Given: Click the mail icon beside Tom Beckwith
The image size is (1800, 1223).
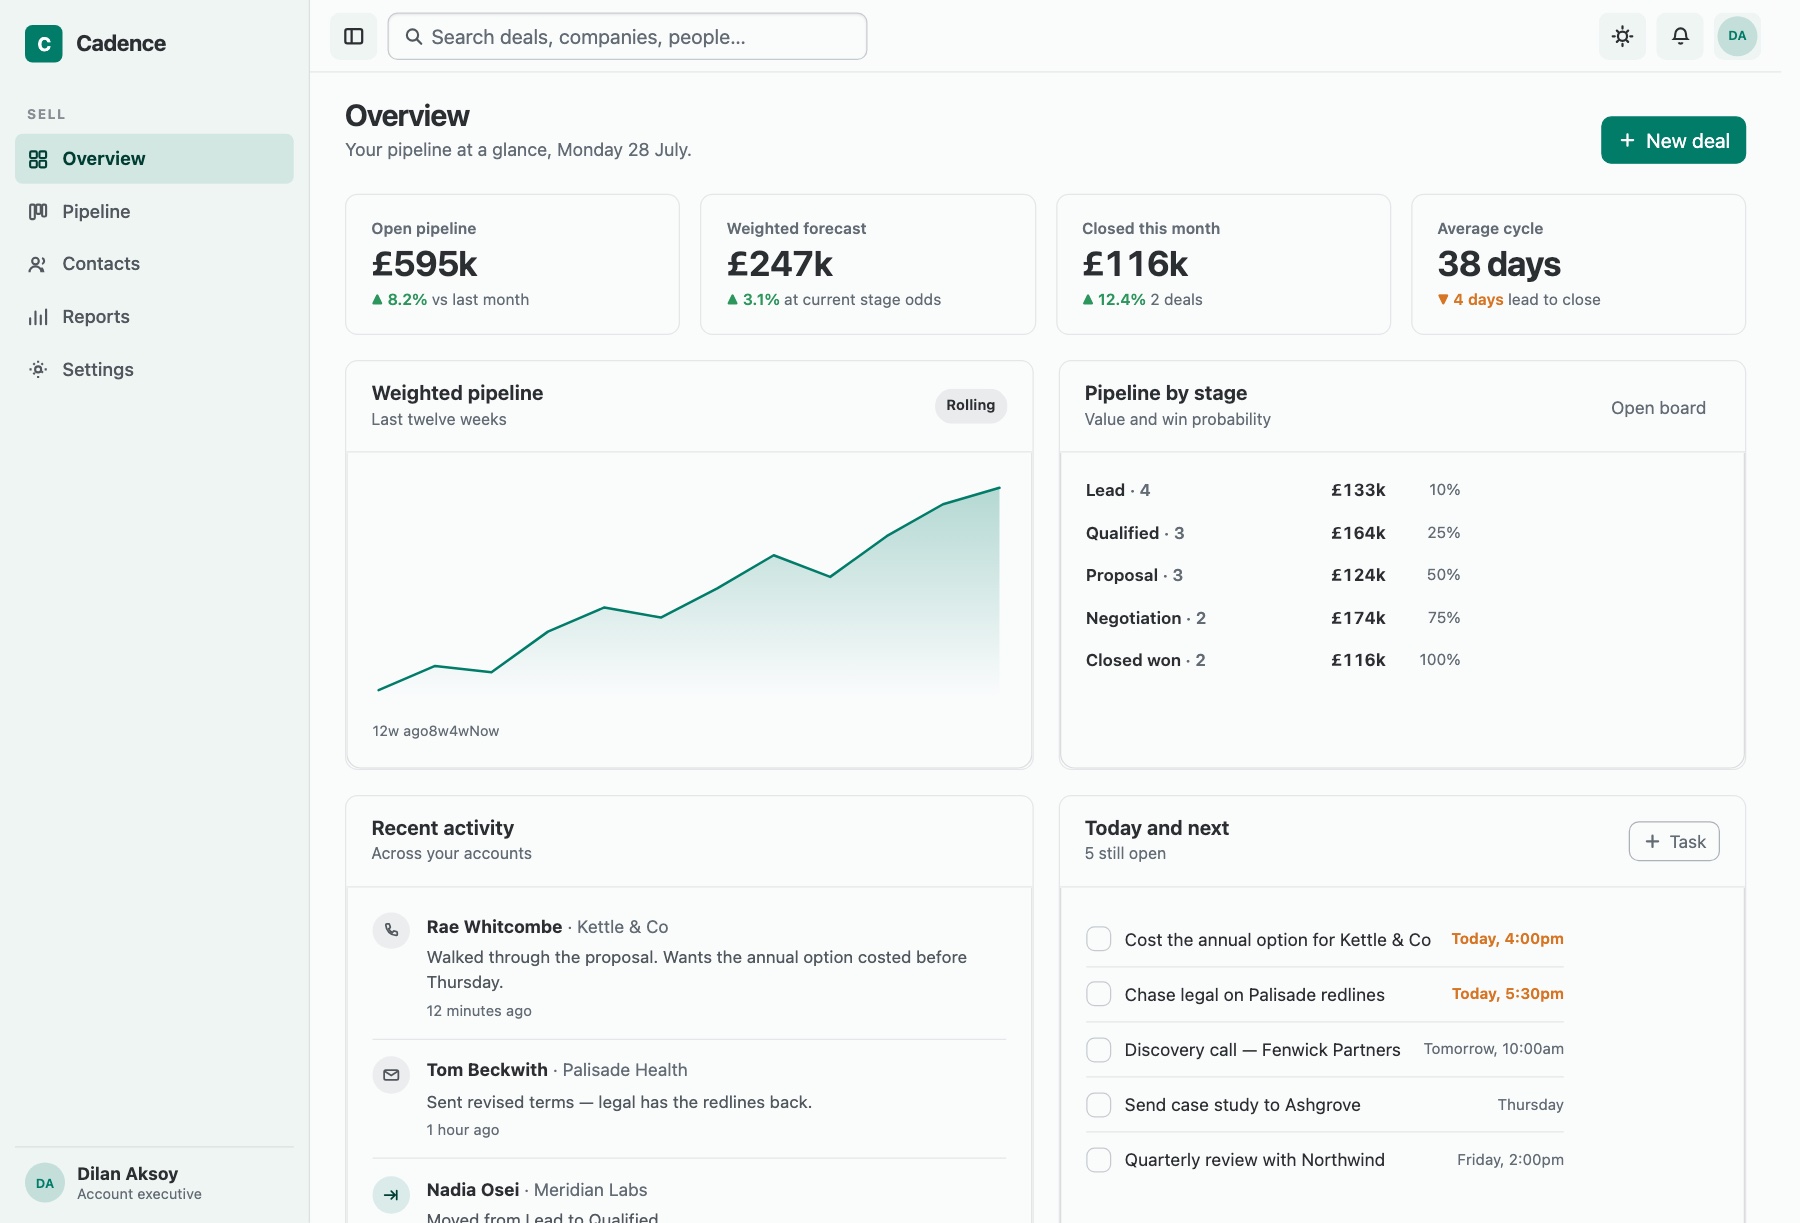Looking at the screenshot, I should 391,1075.
